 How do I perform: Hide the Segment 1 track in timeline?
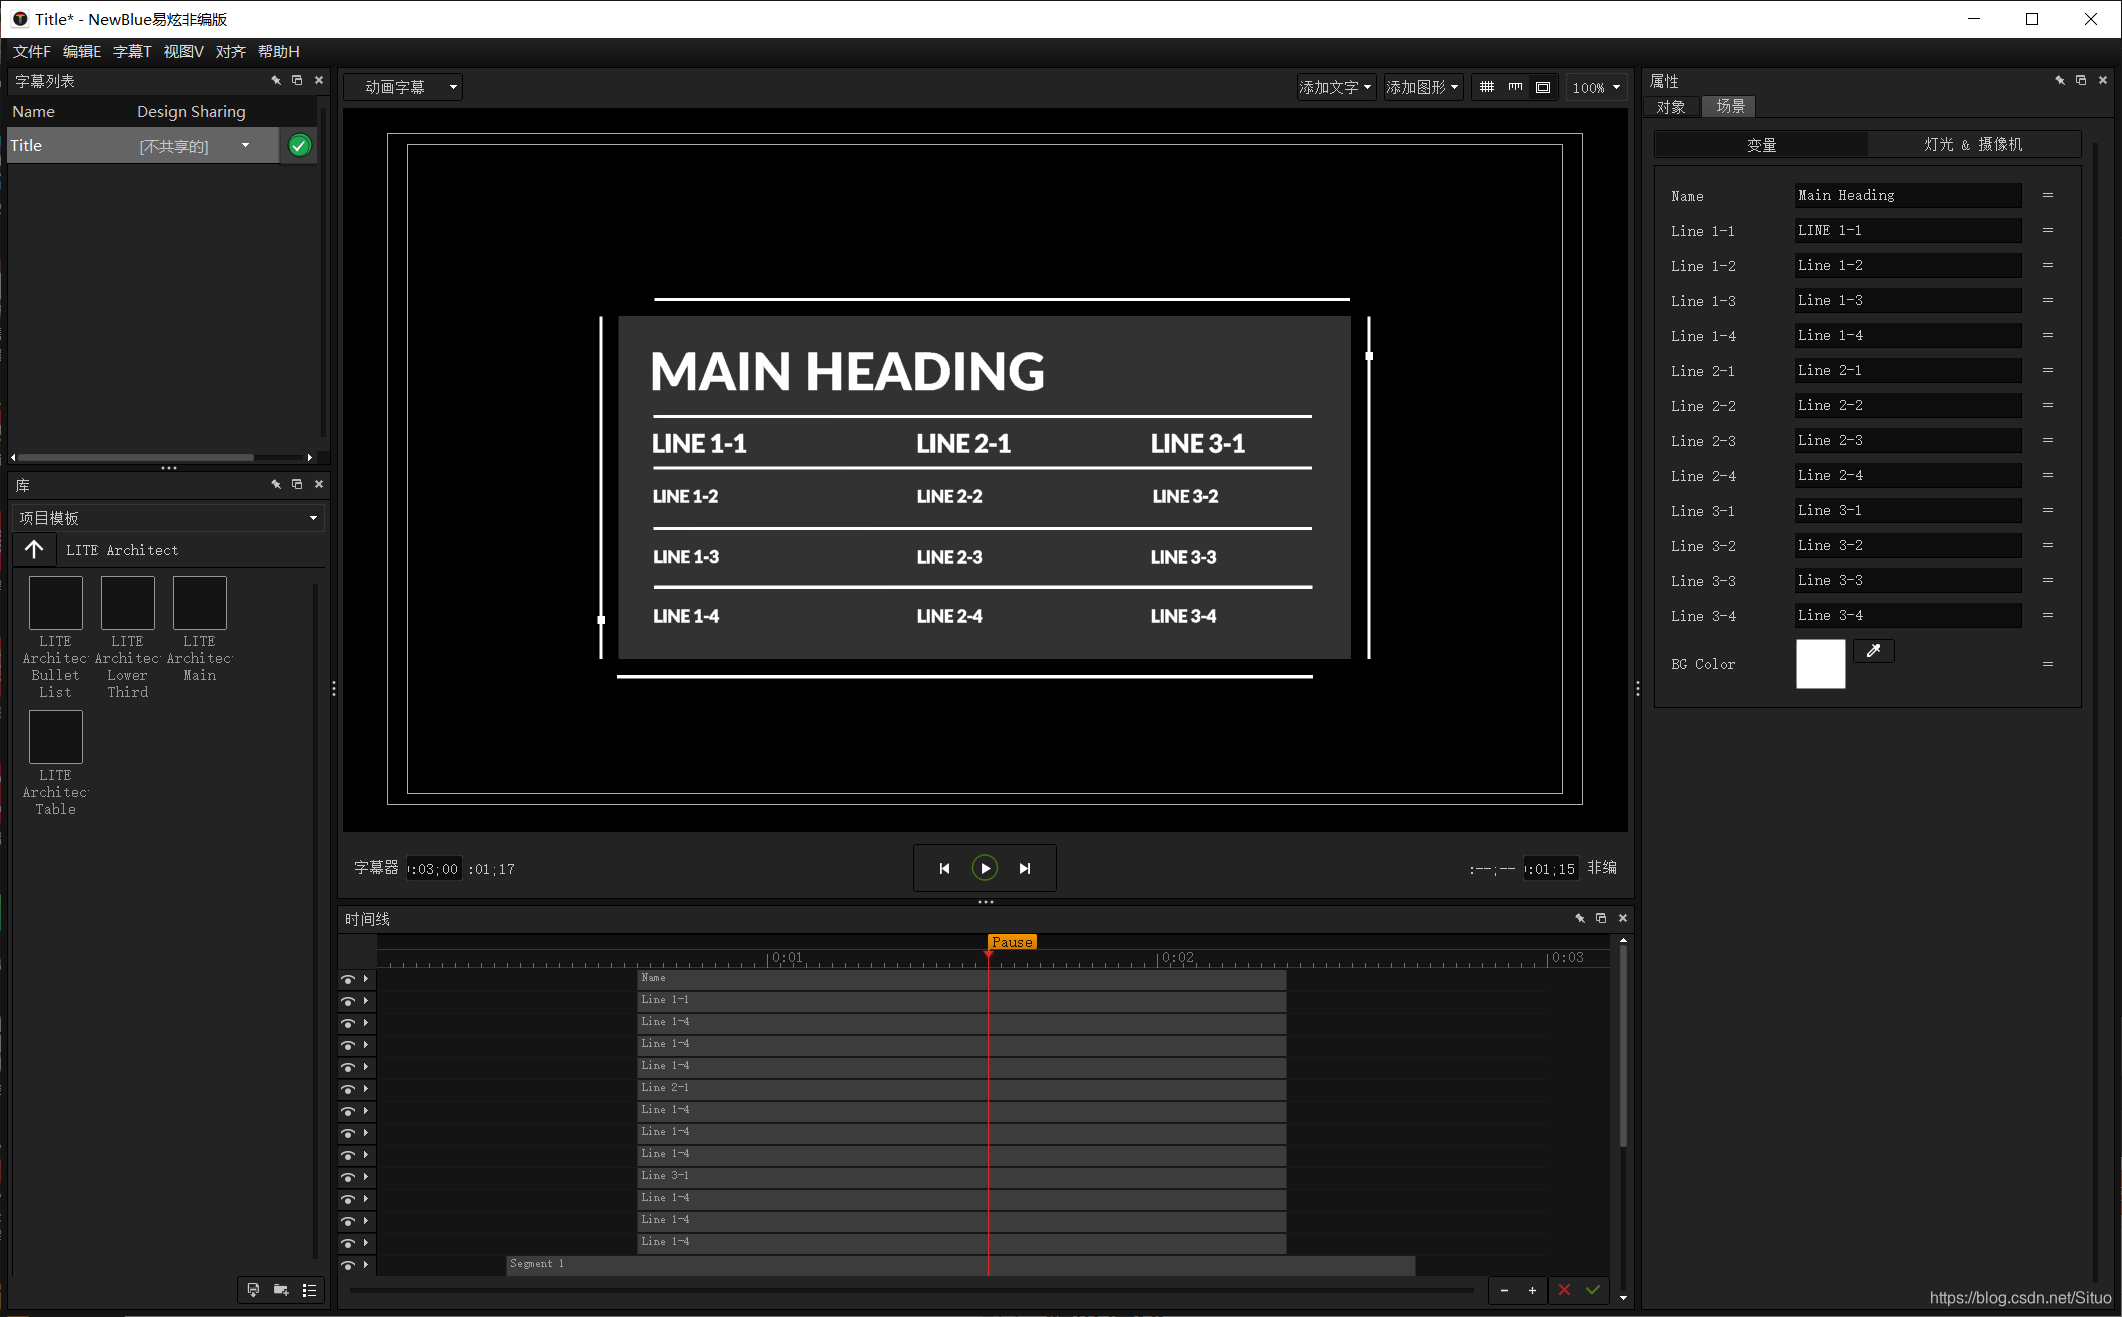tap(348, 1265)
